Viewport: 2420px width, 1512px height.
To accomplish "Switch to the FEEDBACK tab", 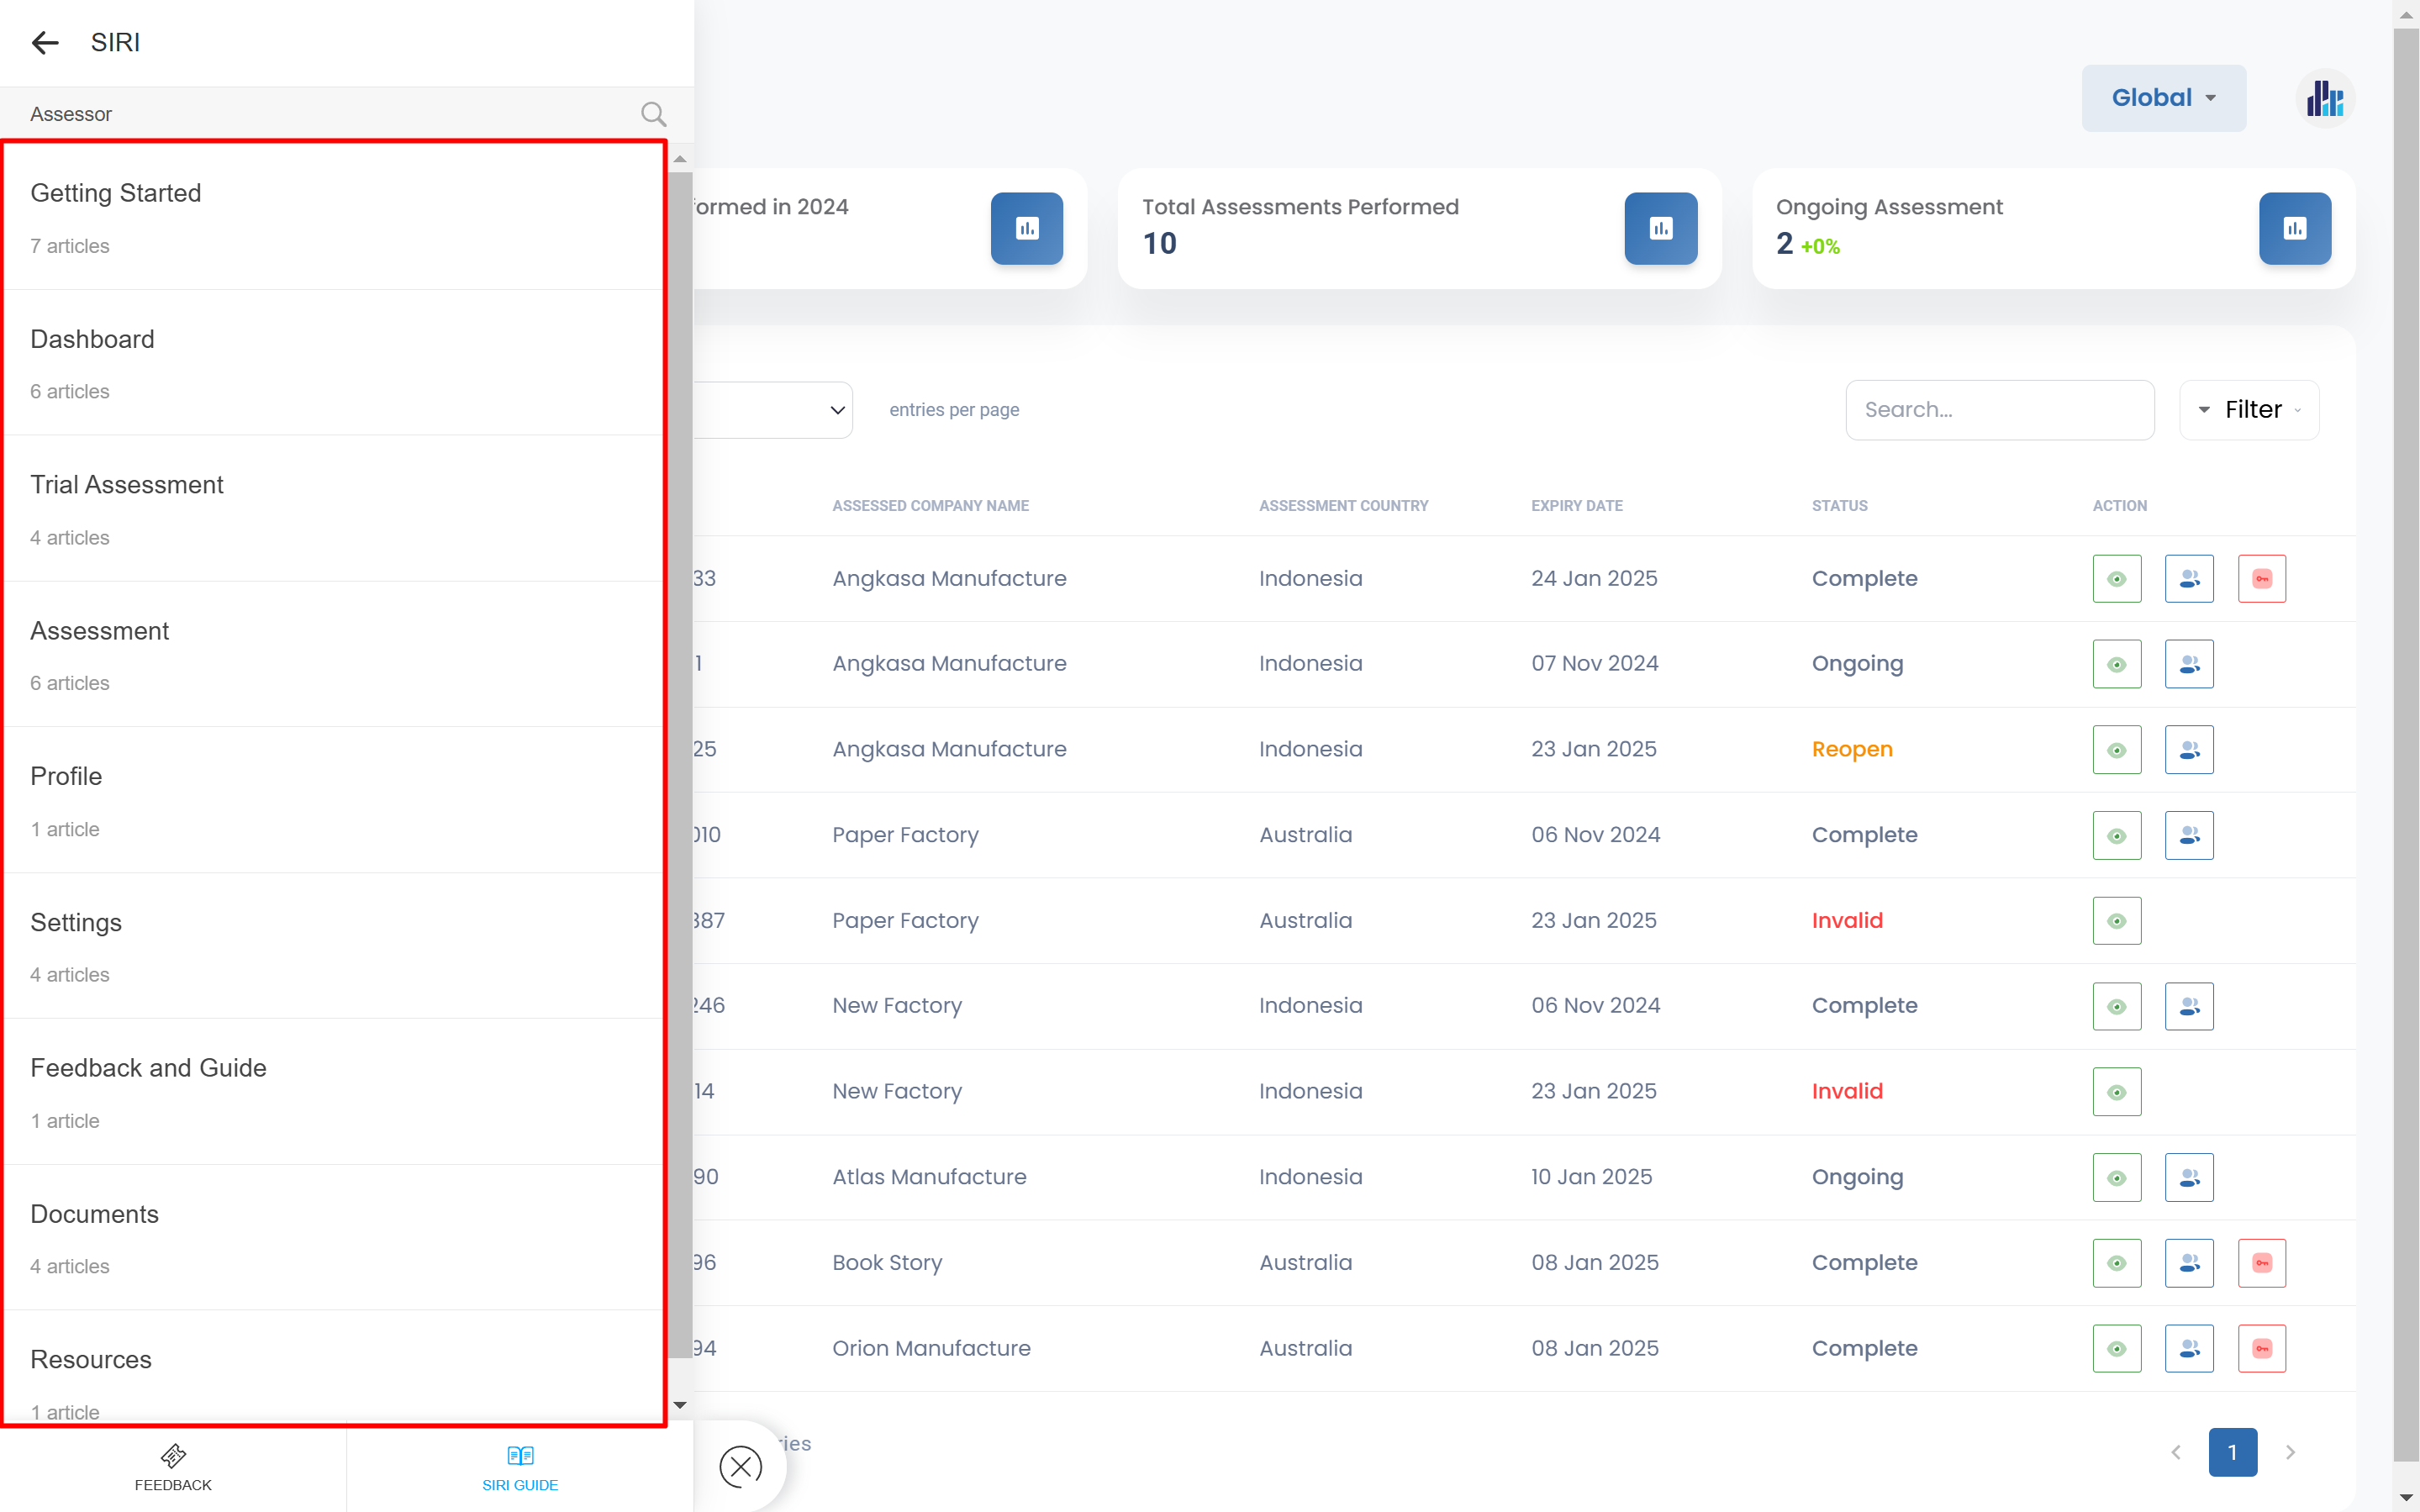I will click(x=173, y=1468).
